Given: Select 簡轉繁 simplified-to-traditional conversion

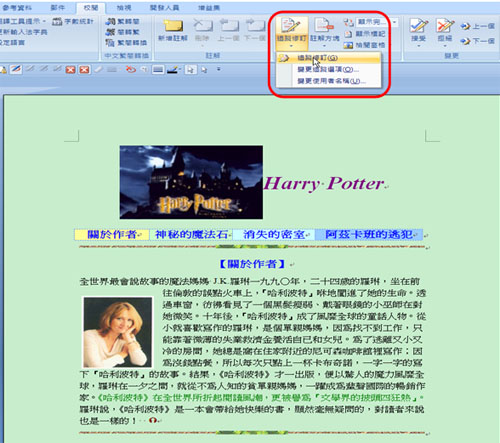Looking at the screenshot, I should click(122, 32).
